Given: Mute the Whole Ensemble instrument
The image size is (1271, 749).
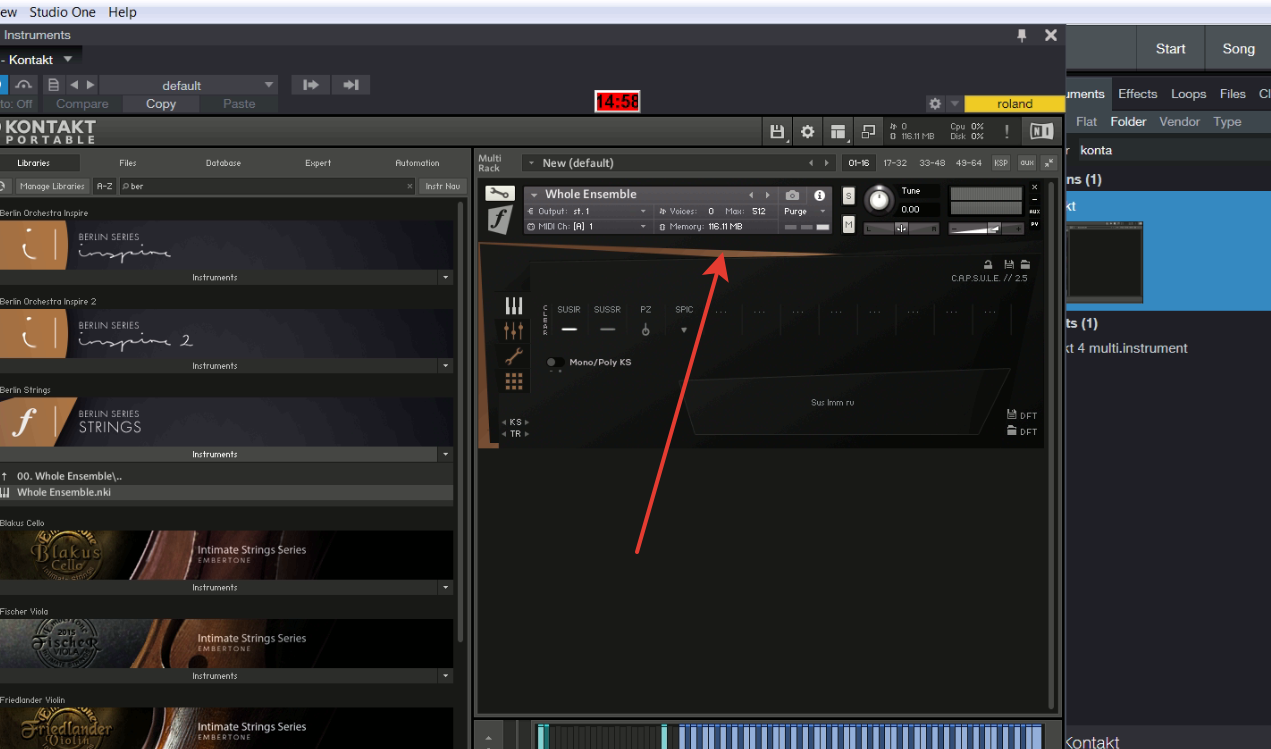Looking at the screenshot, I should tap(849, 225).
